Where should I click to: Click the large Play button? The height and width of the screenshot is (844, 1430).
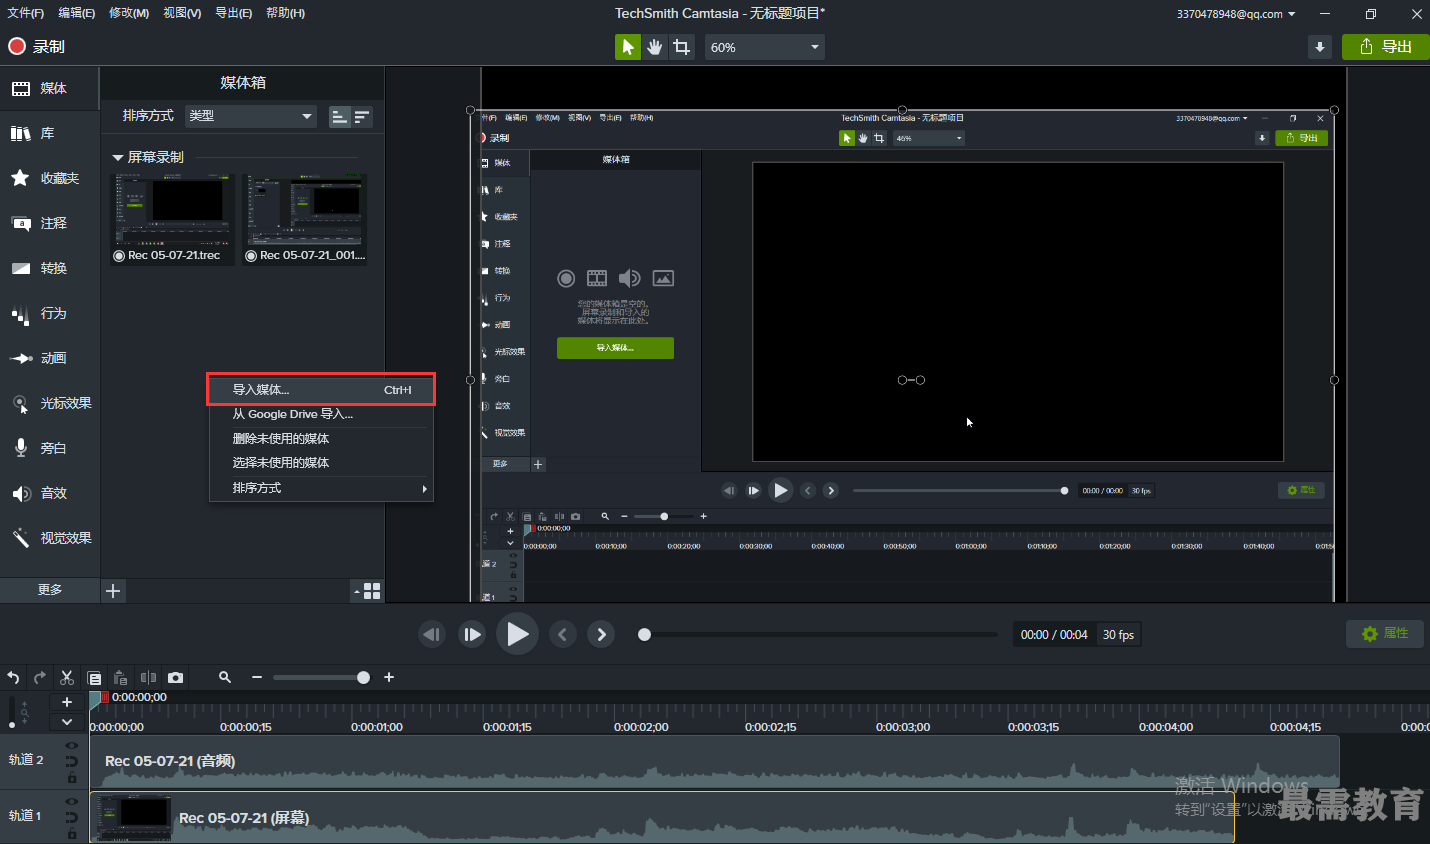tap(517, 634)
